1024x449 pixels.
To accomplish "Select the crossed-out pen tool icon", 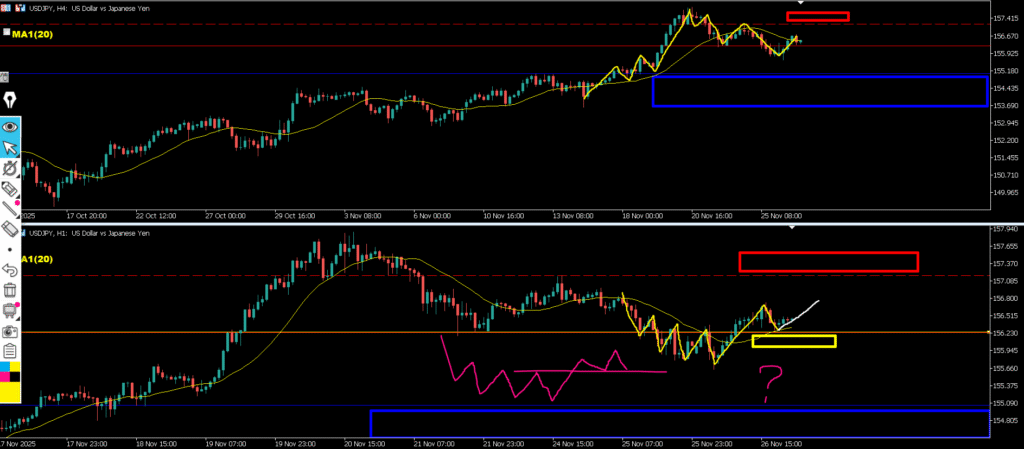I will click(10, 168).
